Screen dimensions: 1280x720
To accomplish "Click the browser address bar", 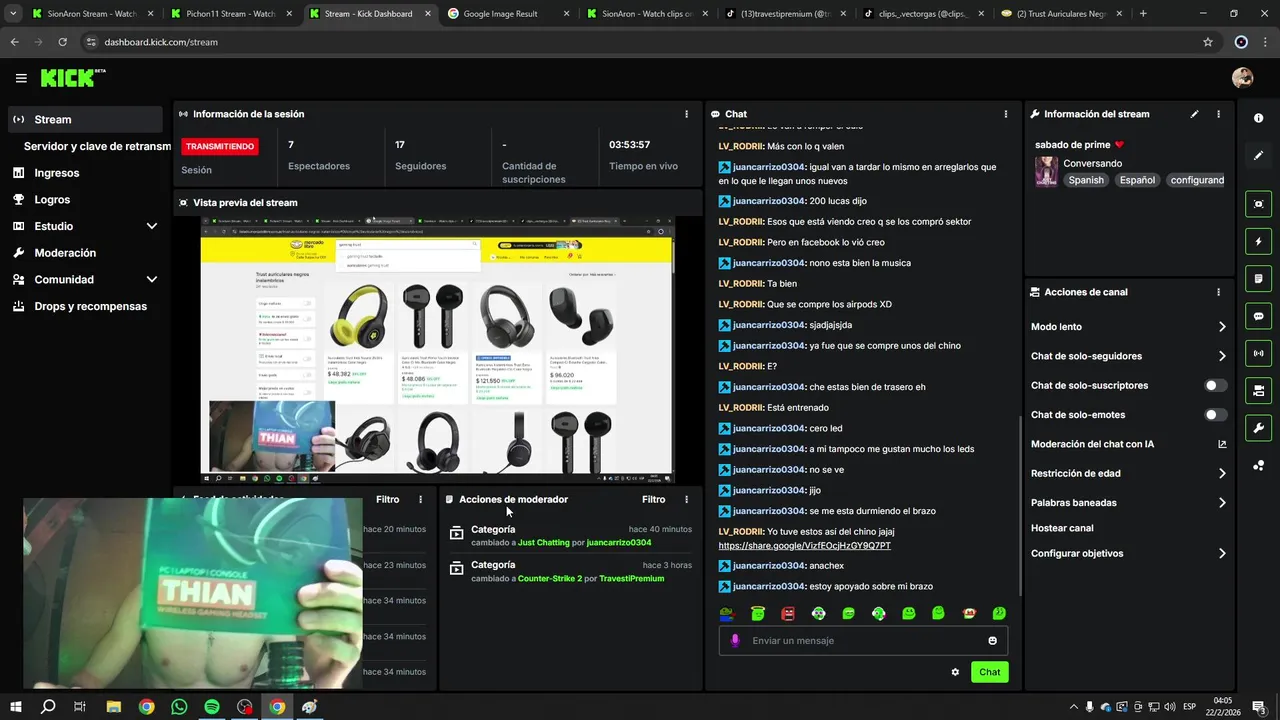I will [640, 42].
